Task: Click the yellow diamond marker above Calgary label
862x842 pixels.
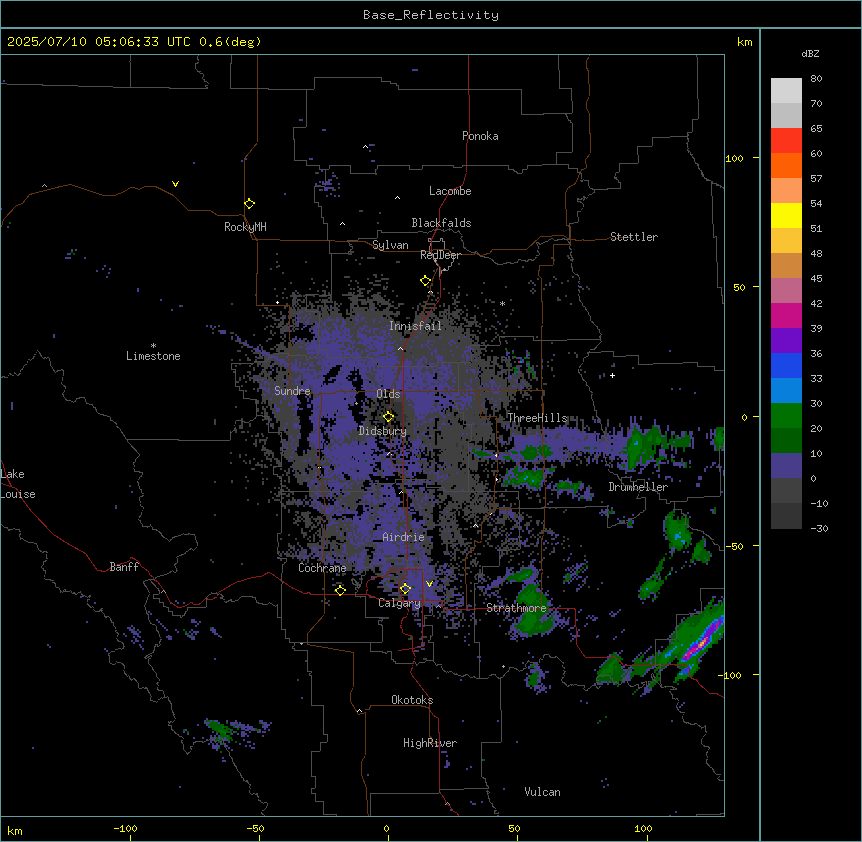Action: tap(405, 589)
